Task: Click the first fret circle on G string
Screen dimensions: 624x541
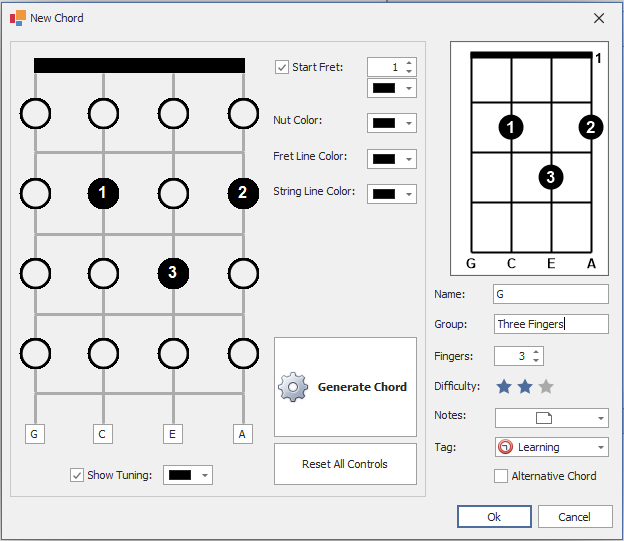Action: (x=35, y=114)
